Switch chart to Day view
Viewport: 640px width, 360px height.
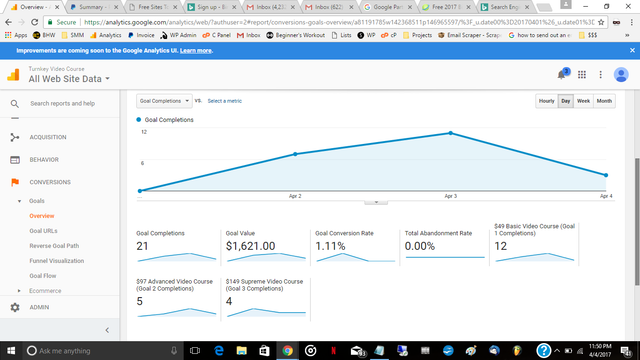[x=565, y=101]
